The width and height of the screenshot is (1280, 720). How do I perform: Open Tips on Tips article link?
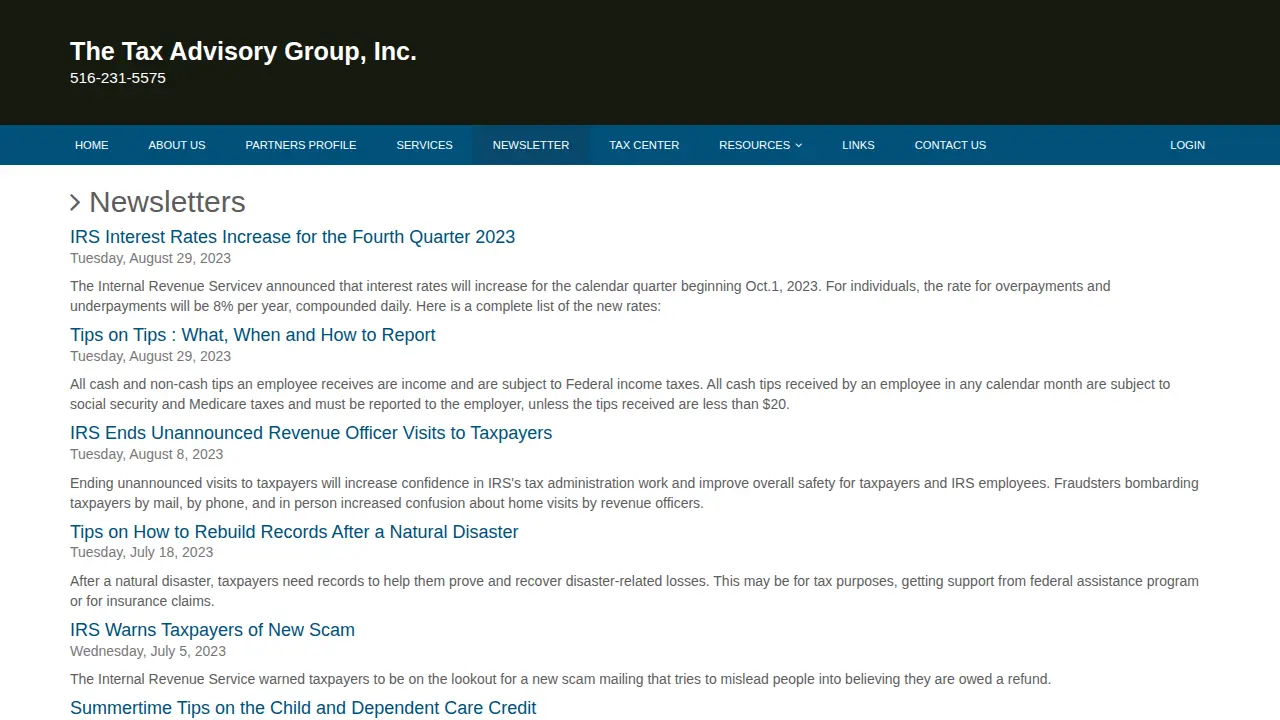pos(253,335)
